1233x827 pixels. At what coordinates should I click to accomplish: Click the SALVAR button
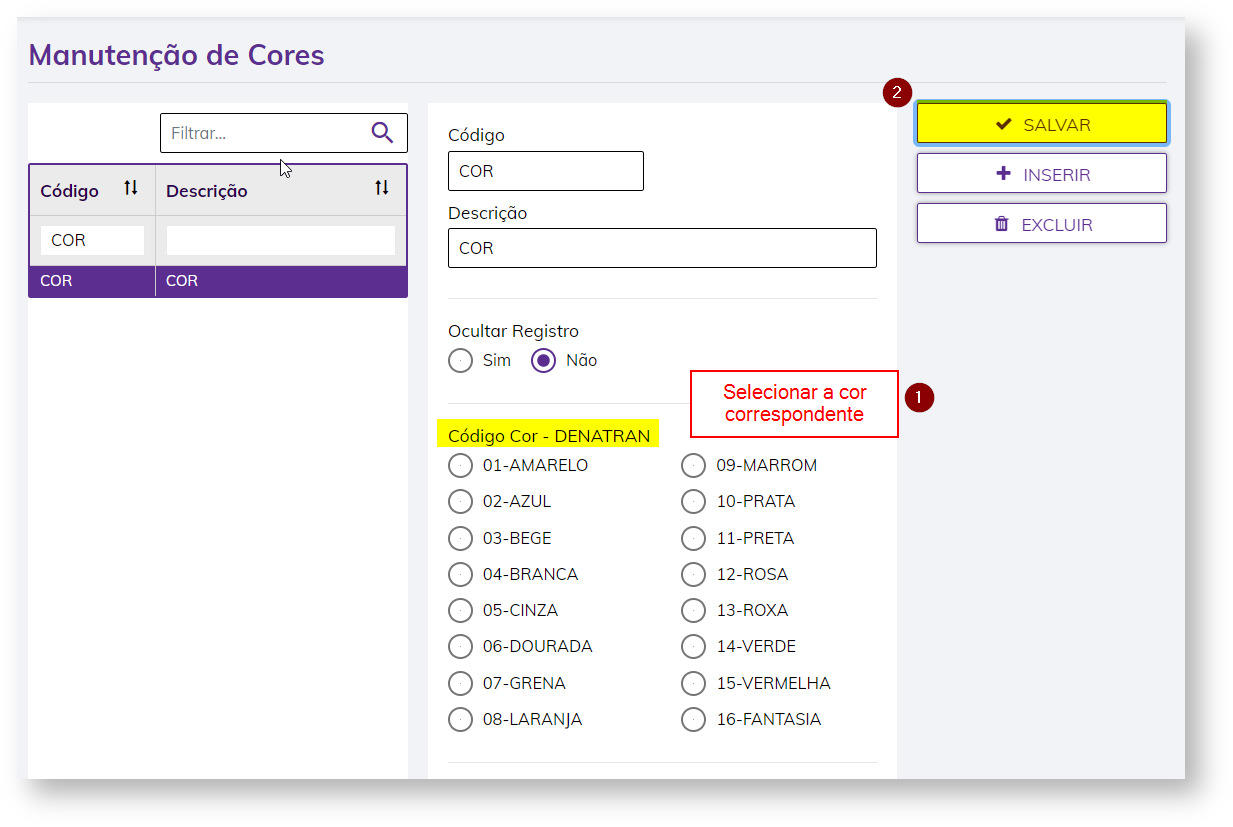tap(1041, 124)
